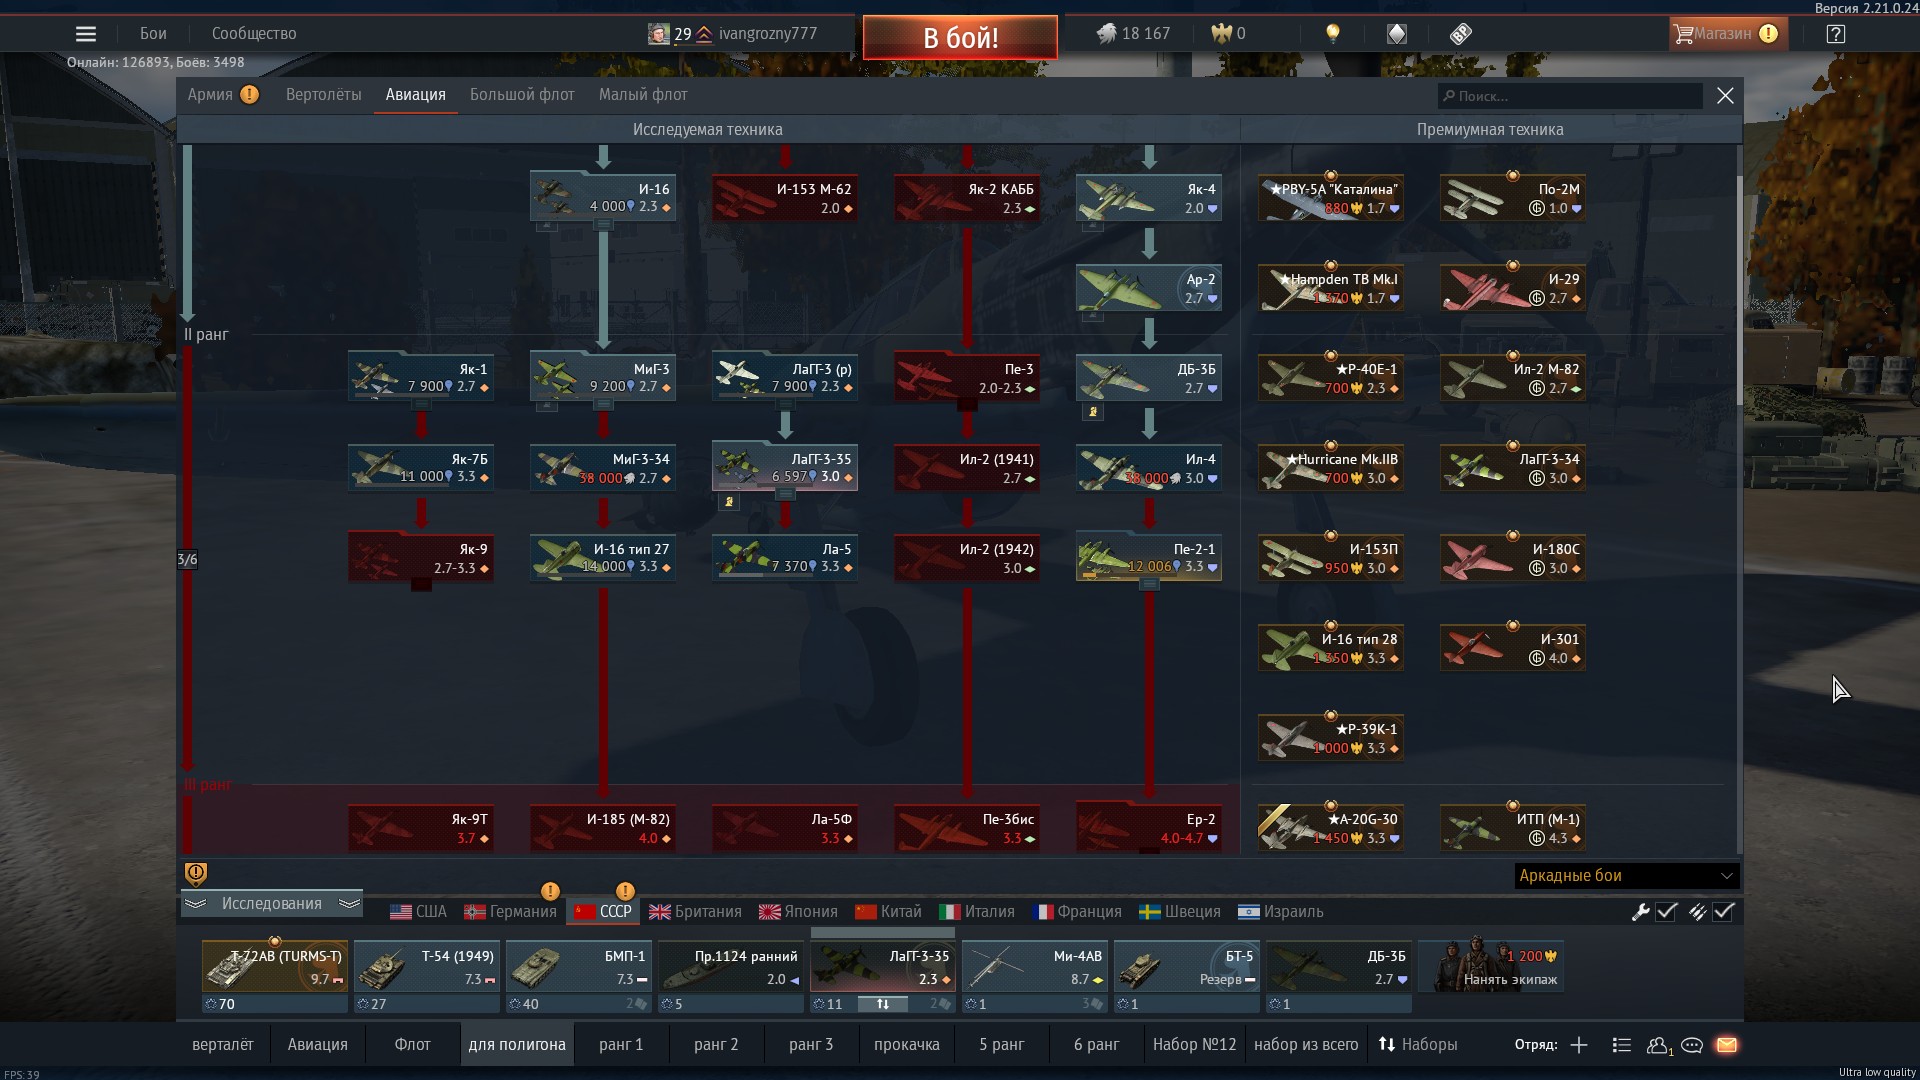The height and width of the screenshot is (1080, 1920).
Task: Open the squad list icon
Action: click(1622, 1045)
